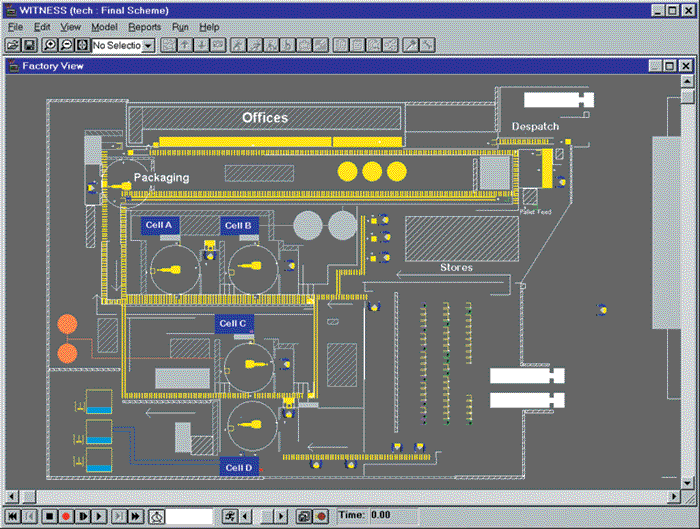Click the zoom in magnifier icon
Viewport: 700px width, 529px height.
click(50, 45)
